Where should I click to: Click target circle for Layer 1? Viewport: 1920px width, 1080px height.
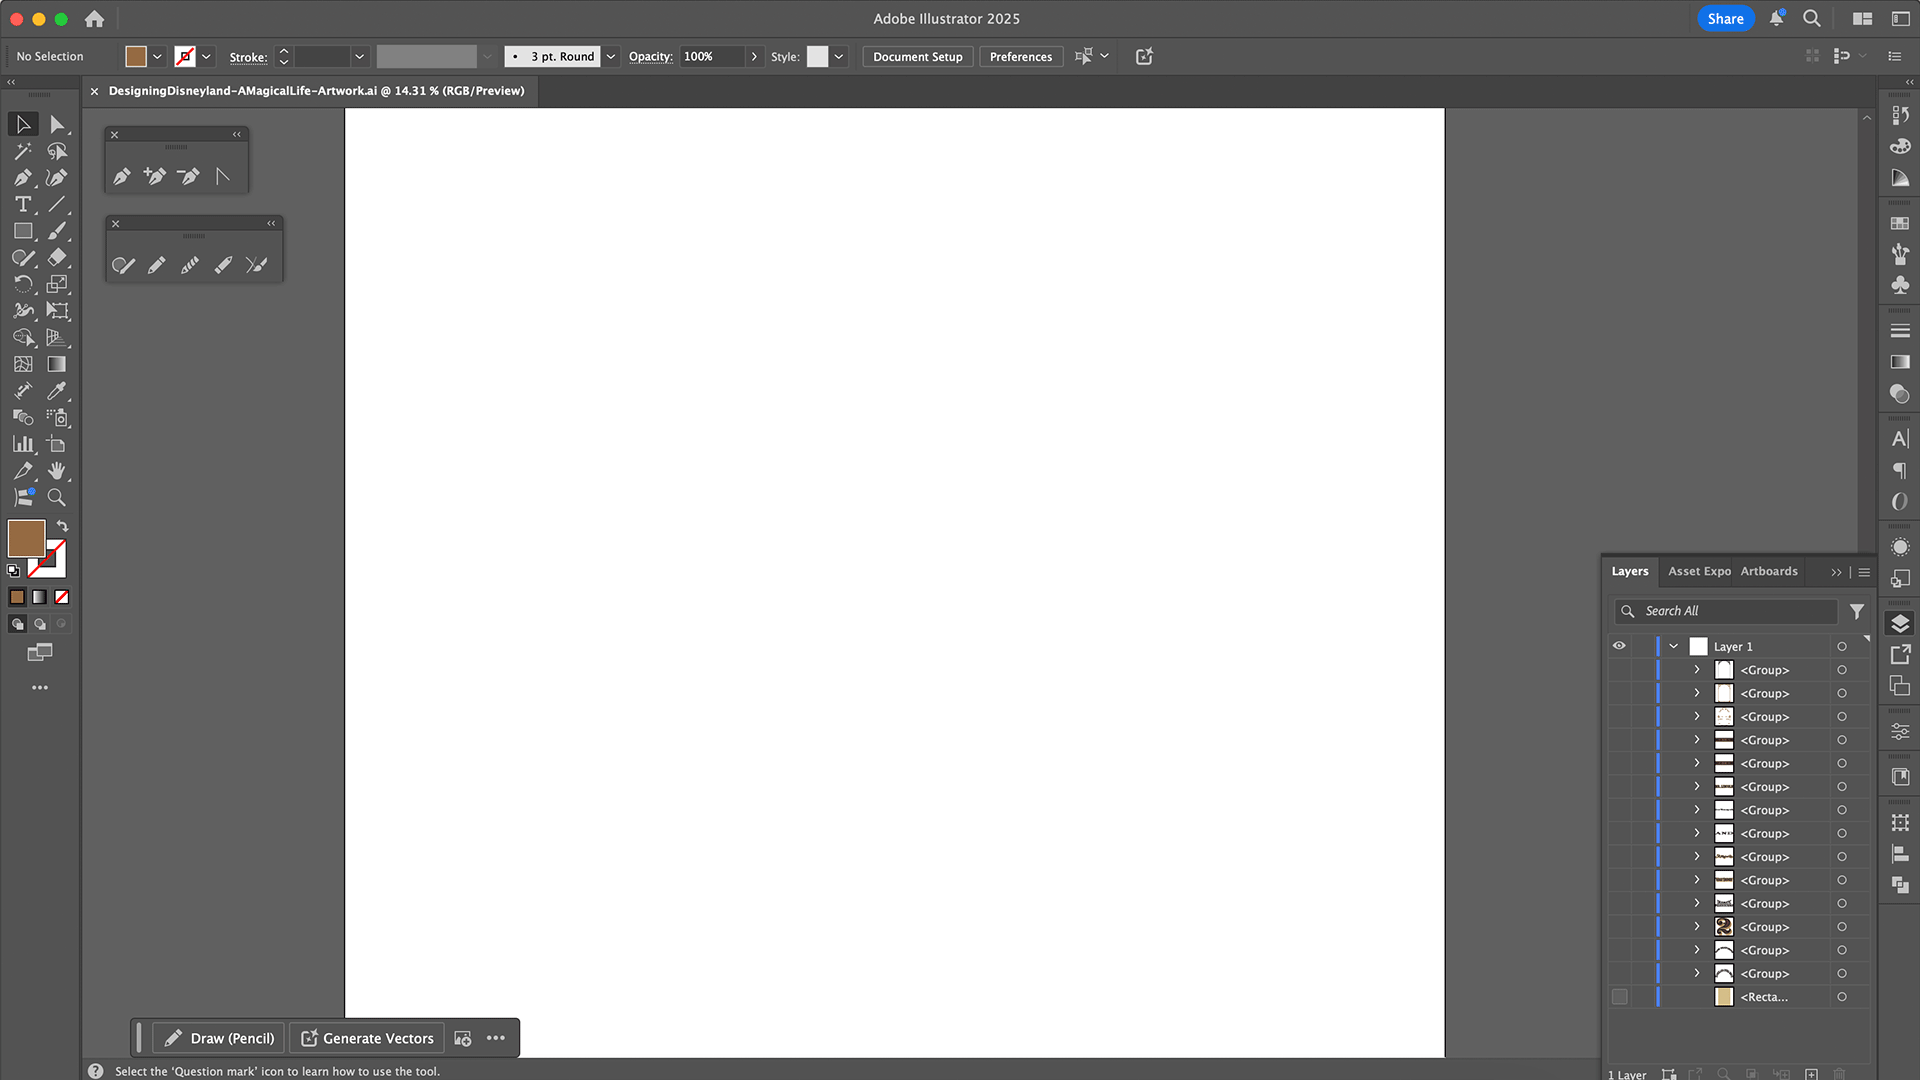pos(1841,647)
